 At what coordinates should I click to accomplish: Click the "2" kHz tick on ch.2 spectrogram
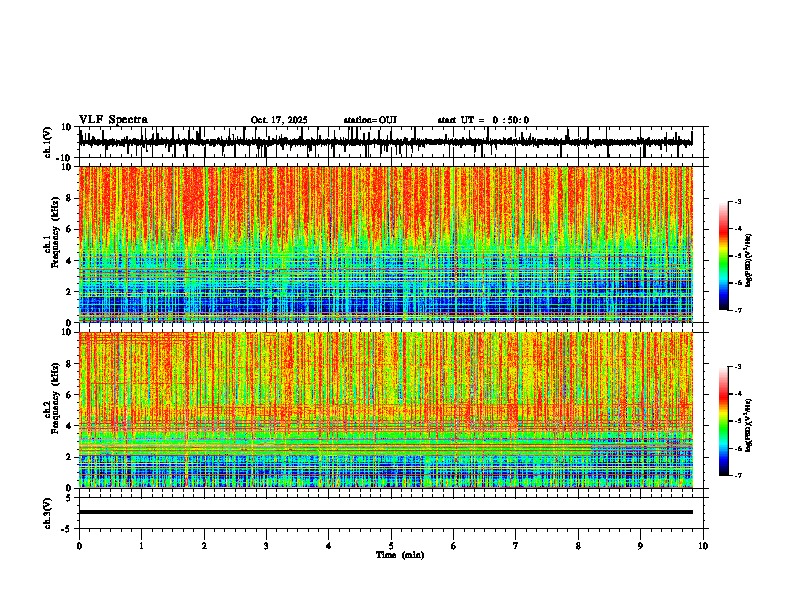(69, 457)
